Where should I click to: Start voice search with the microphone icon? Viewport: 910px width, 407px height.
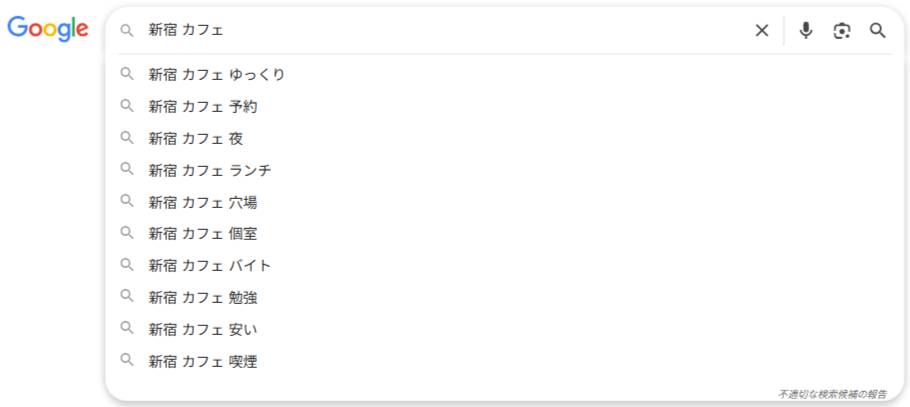tap(806, 30)
